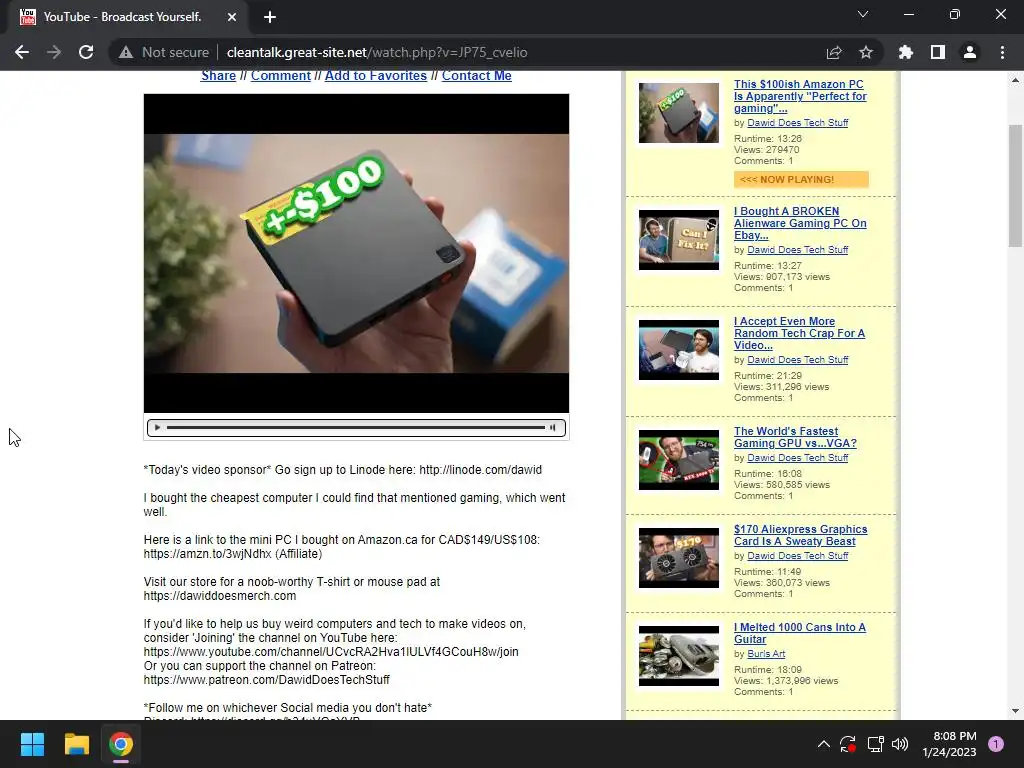Open 'This $100ish Amazon PC' video link
Screen dimensions: 1024x768
[800, 96]
